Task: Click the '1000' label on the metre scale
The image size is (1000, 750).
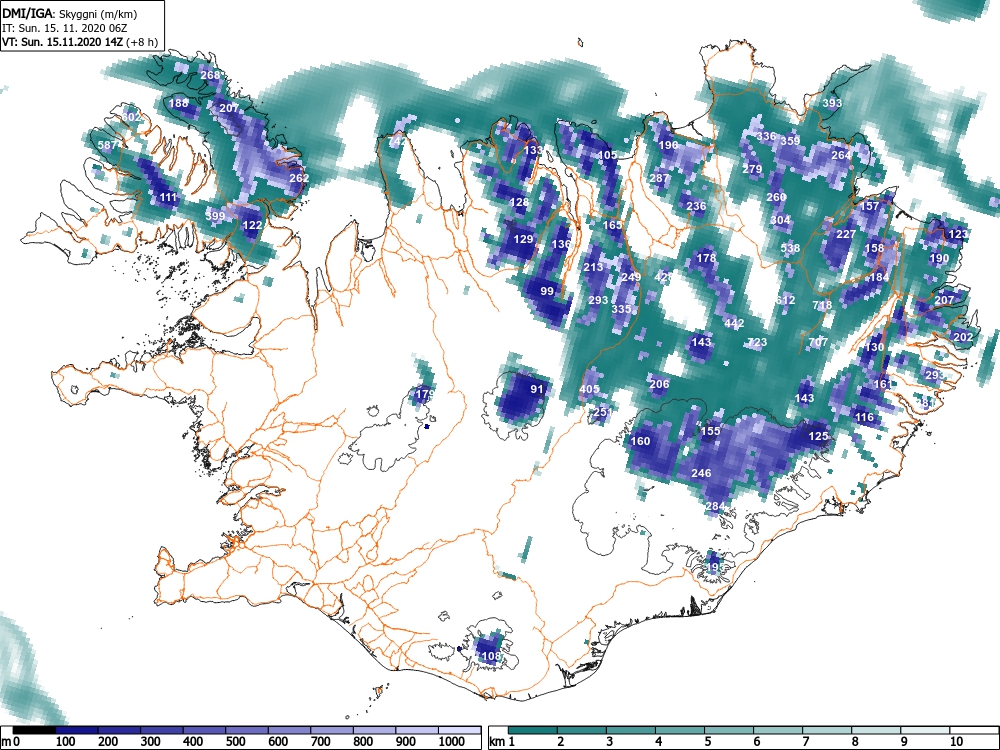Action: pos(452,742)
